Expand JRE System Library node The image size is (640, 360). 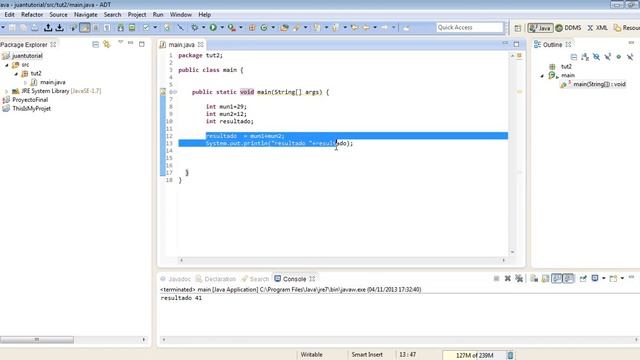click(7, 91)
